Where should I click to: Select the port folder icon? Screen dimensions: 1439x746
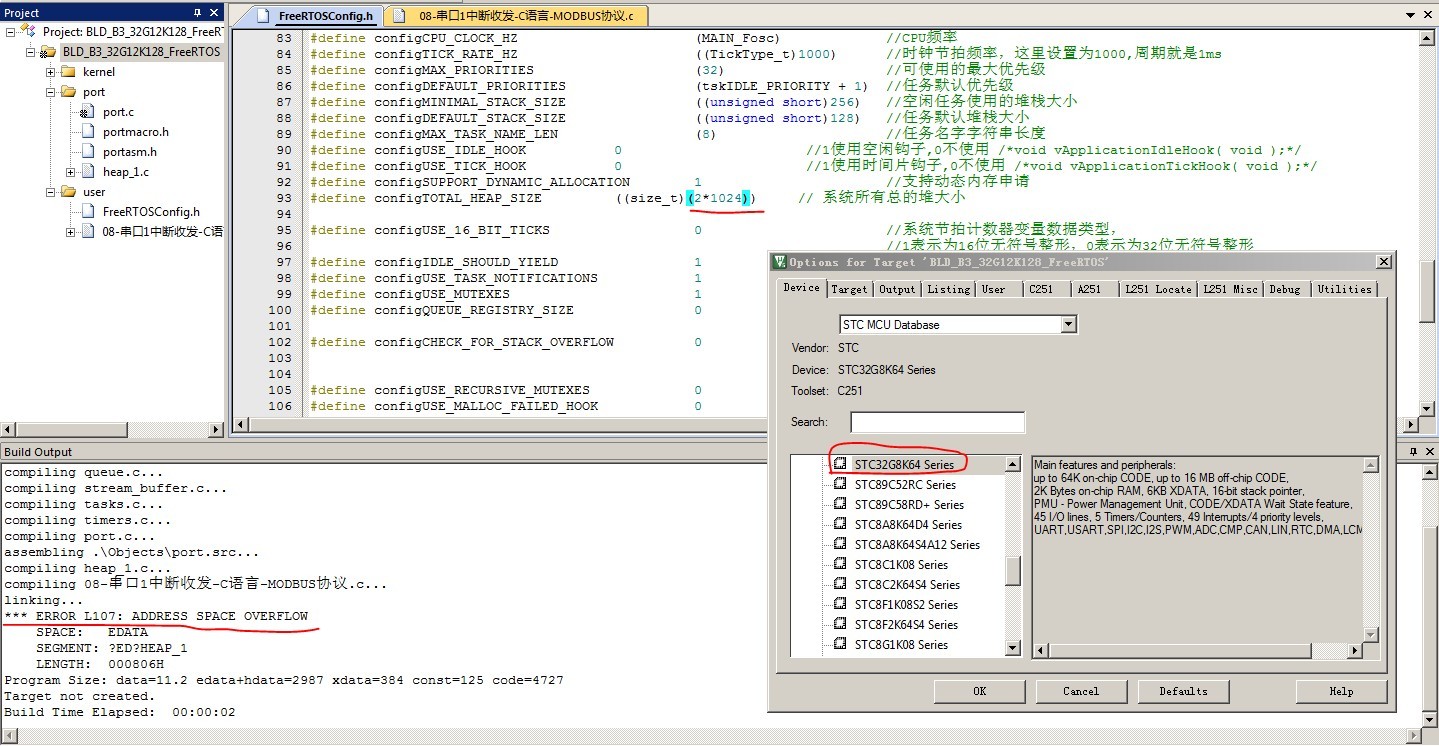[68, 92]
